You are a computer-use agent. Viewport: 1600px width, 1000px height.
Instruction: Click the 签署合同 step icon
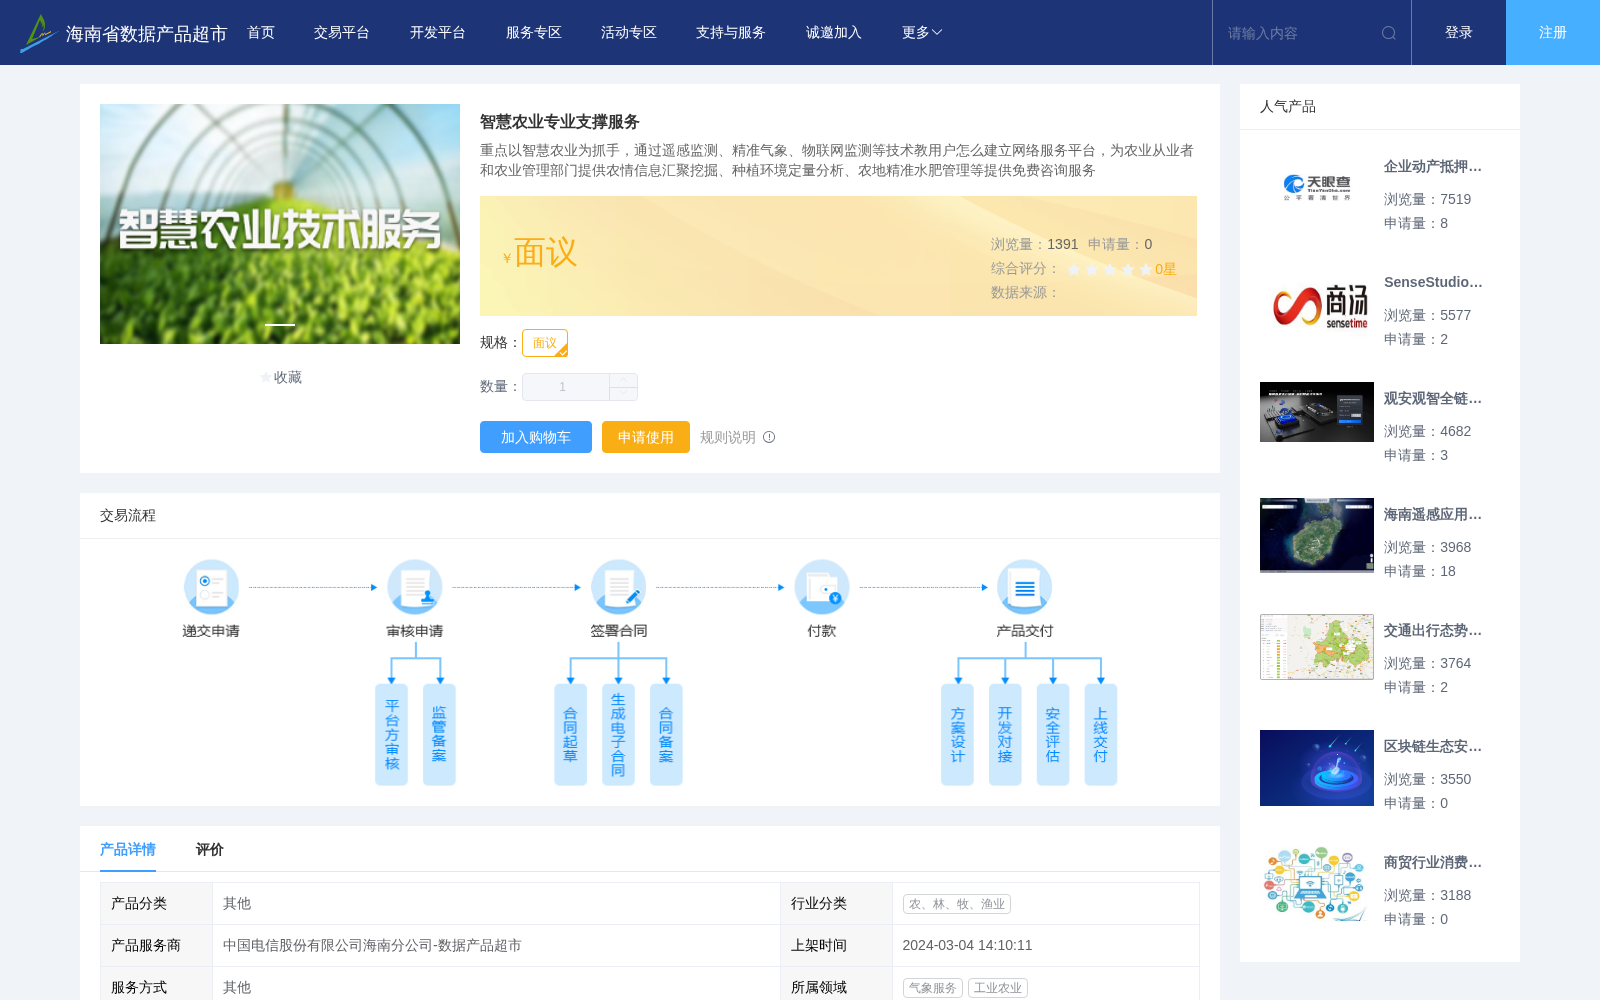(618, 587)
